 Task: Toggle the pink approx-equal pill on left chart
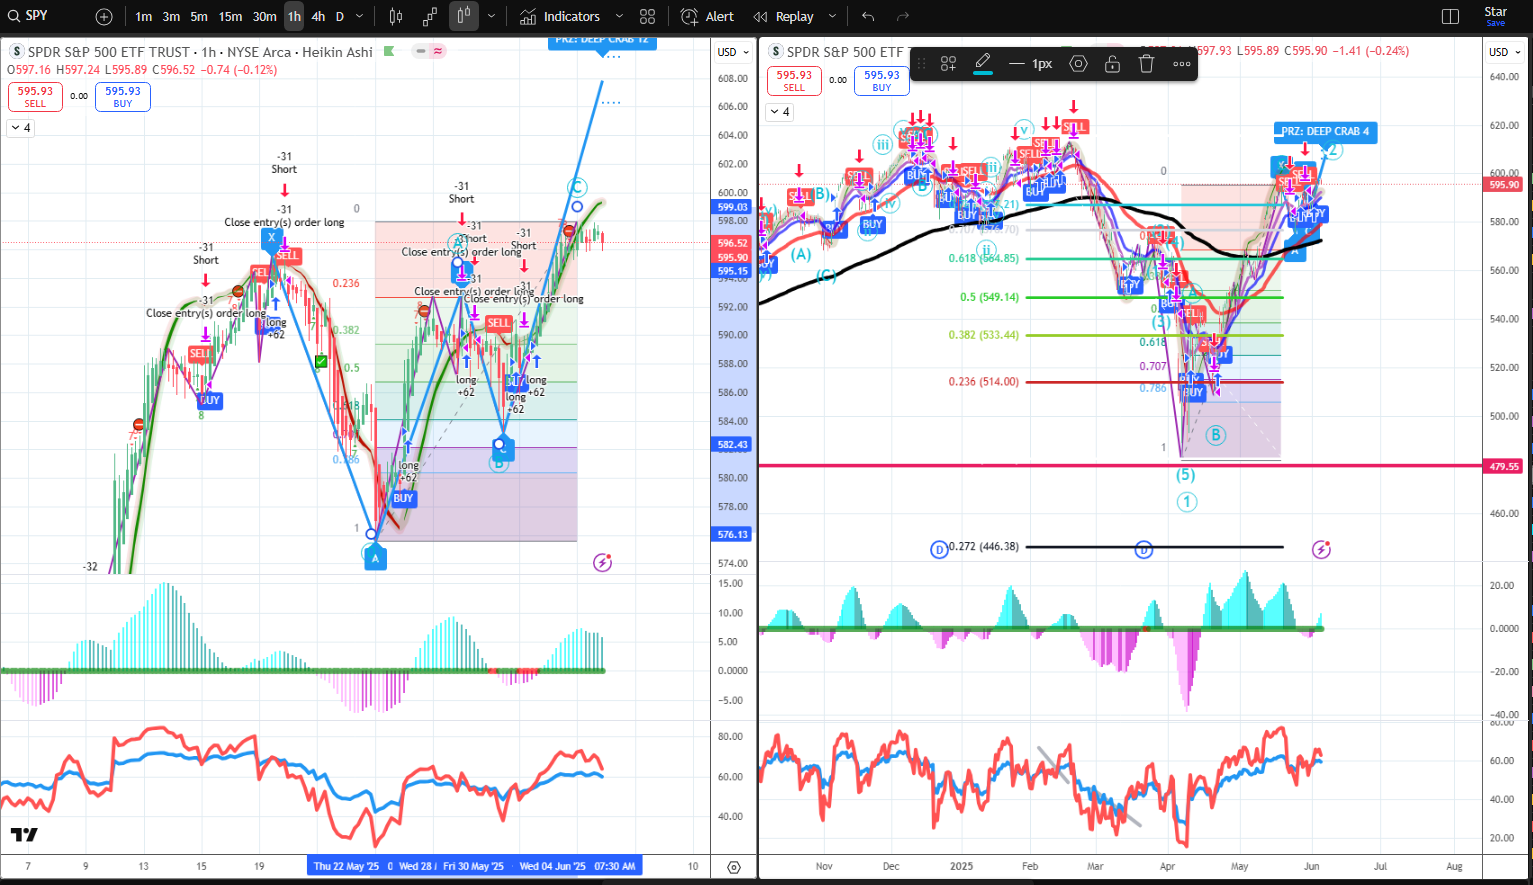(439, 51)
